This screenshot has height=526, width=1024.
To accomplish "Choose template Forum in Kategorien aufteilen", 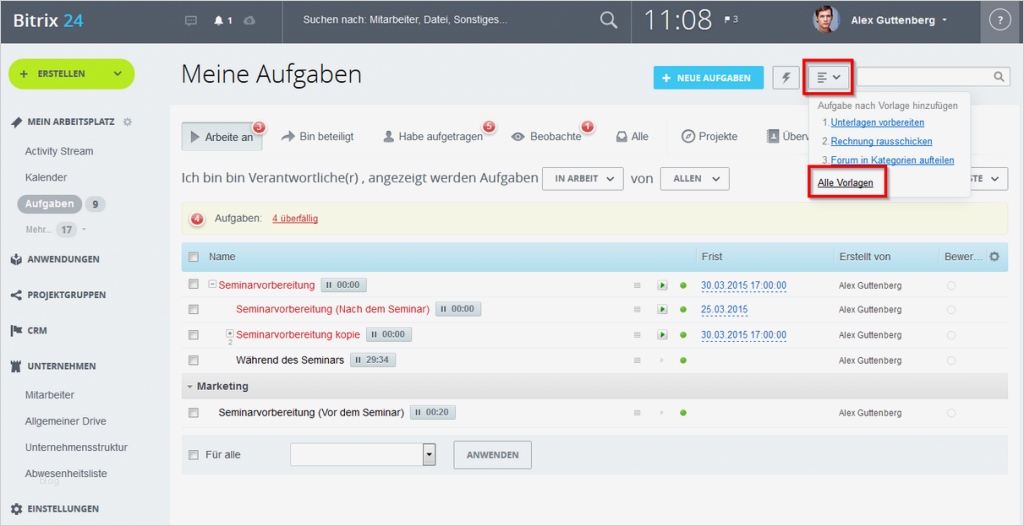I will point(892,160).
